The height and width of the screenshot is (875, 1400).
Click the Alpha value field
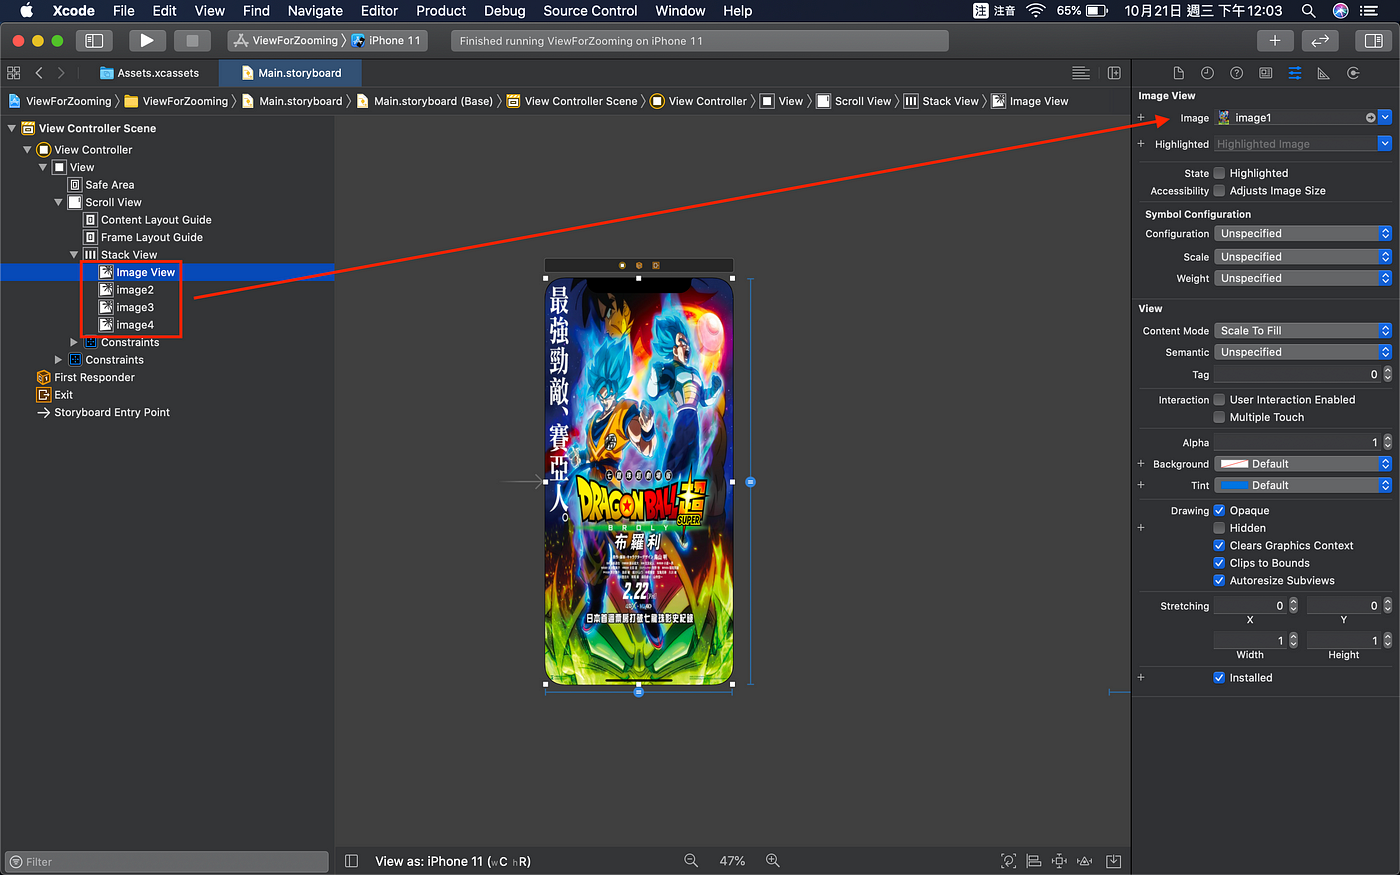coord(1297,442)
